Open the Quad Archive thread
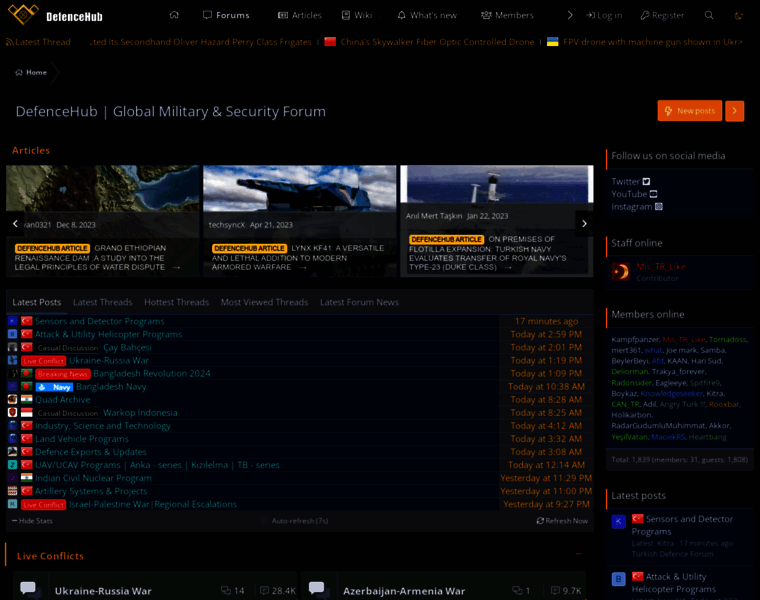 pos(63,400)
